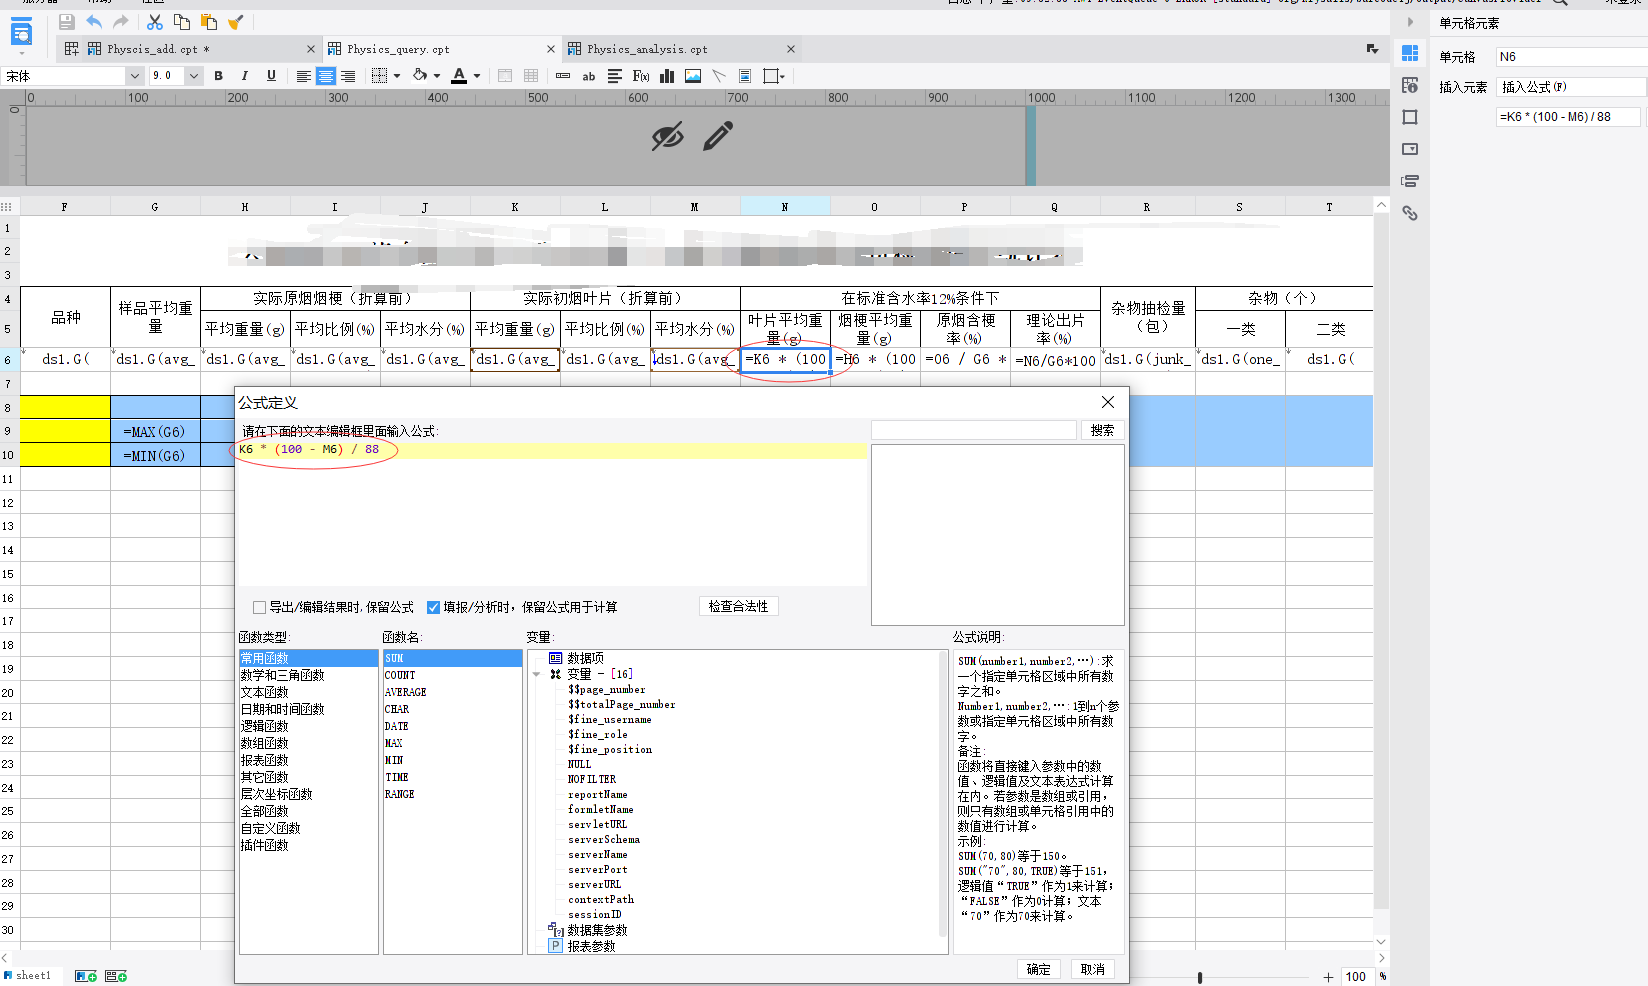Click the unmerge cells icon
Screen dimensions: 1648x986
tap(531, 76)
